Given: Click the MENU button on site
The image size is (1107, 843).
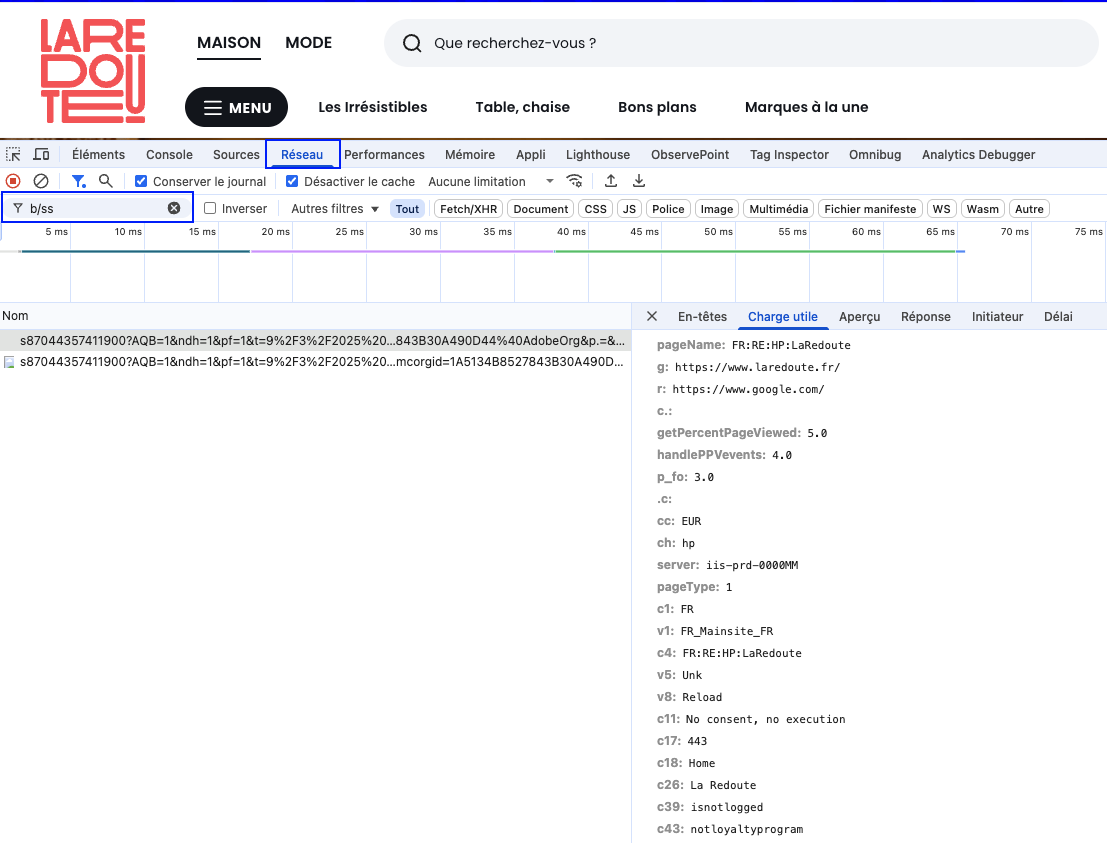Looking at the screenshot, I should pos(236,108).
